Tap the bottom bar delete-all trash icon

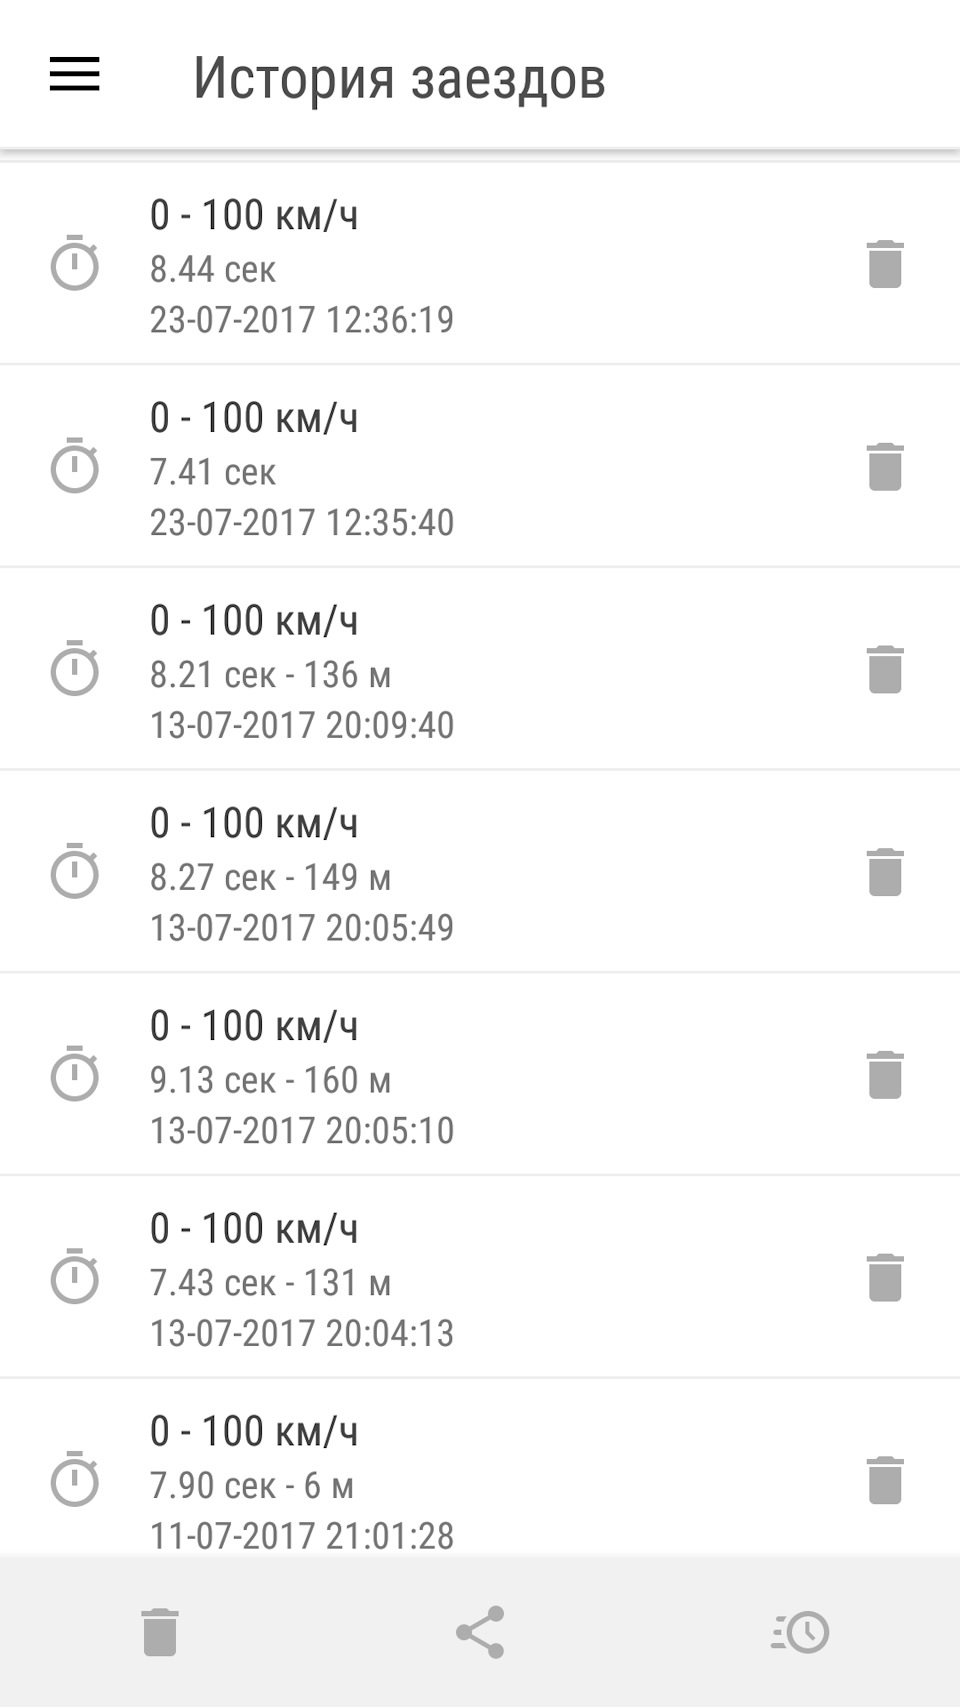160,1632
